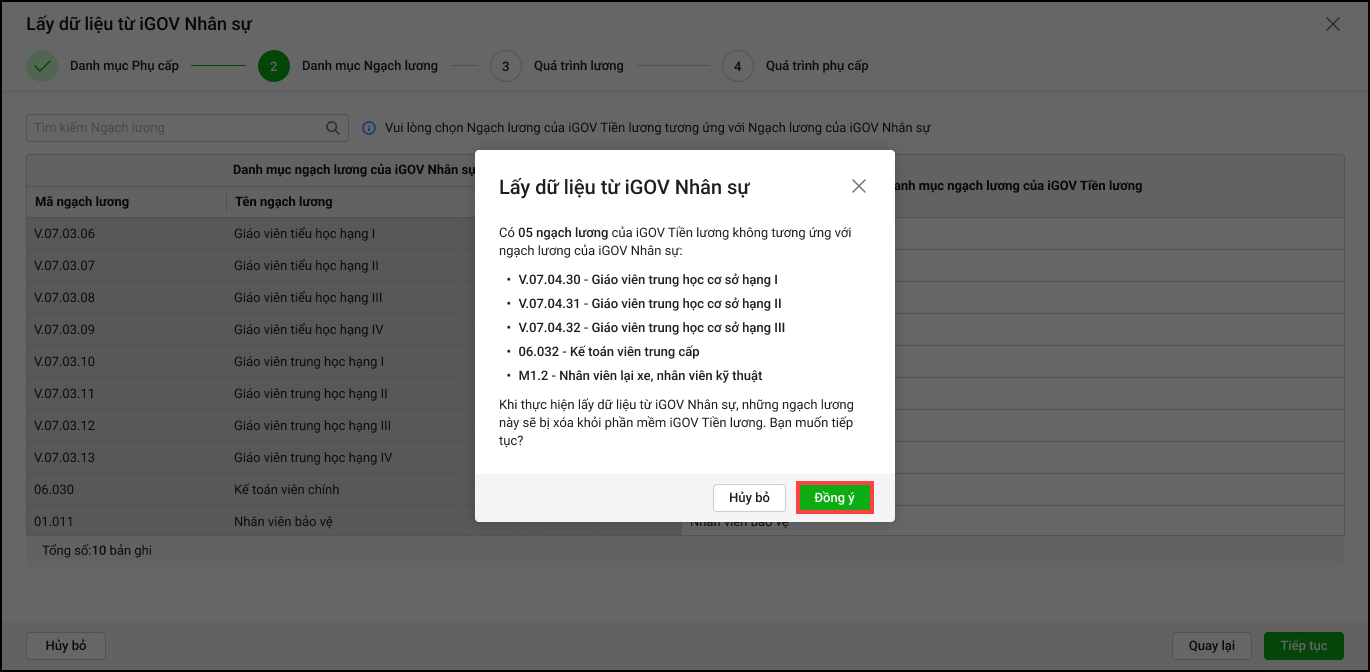Click V.07.04.32 item in the dialog list

pyautogui.click(x=652, y=328)
